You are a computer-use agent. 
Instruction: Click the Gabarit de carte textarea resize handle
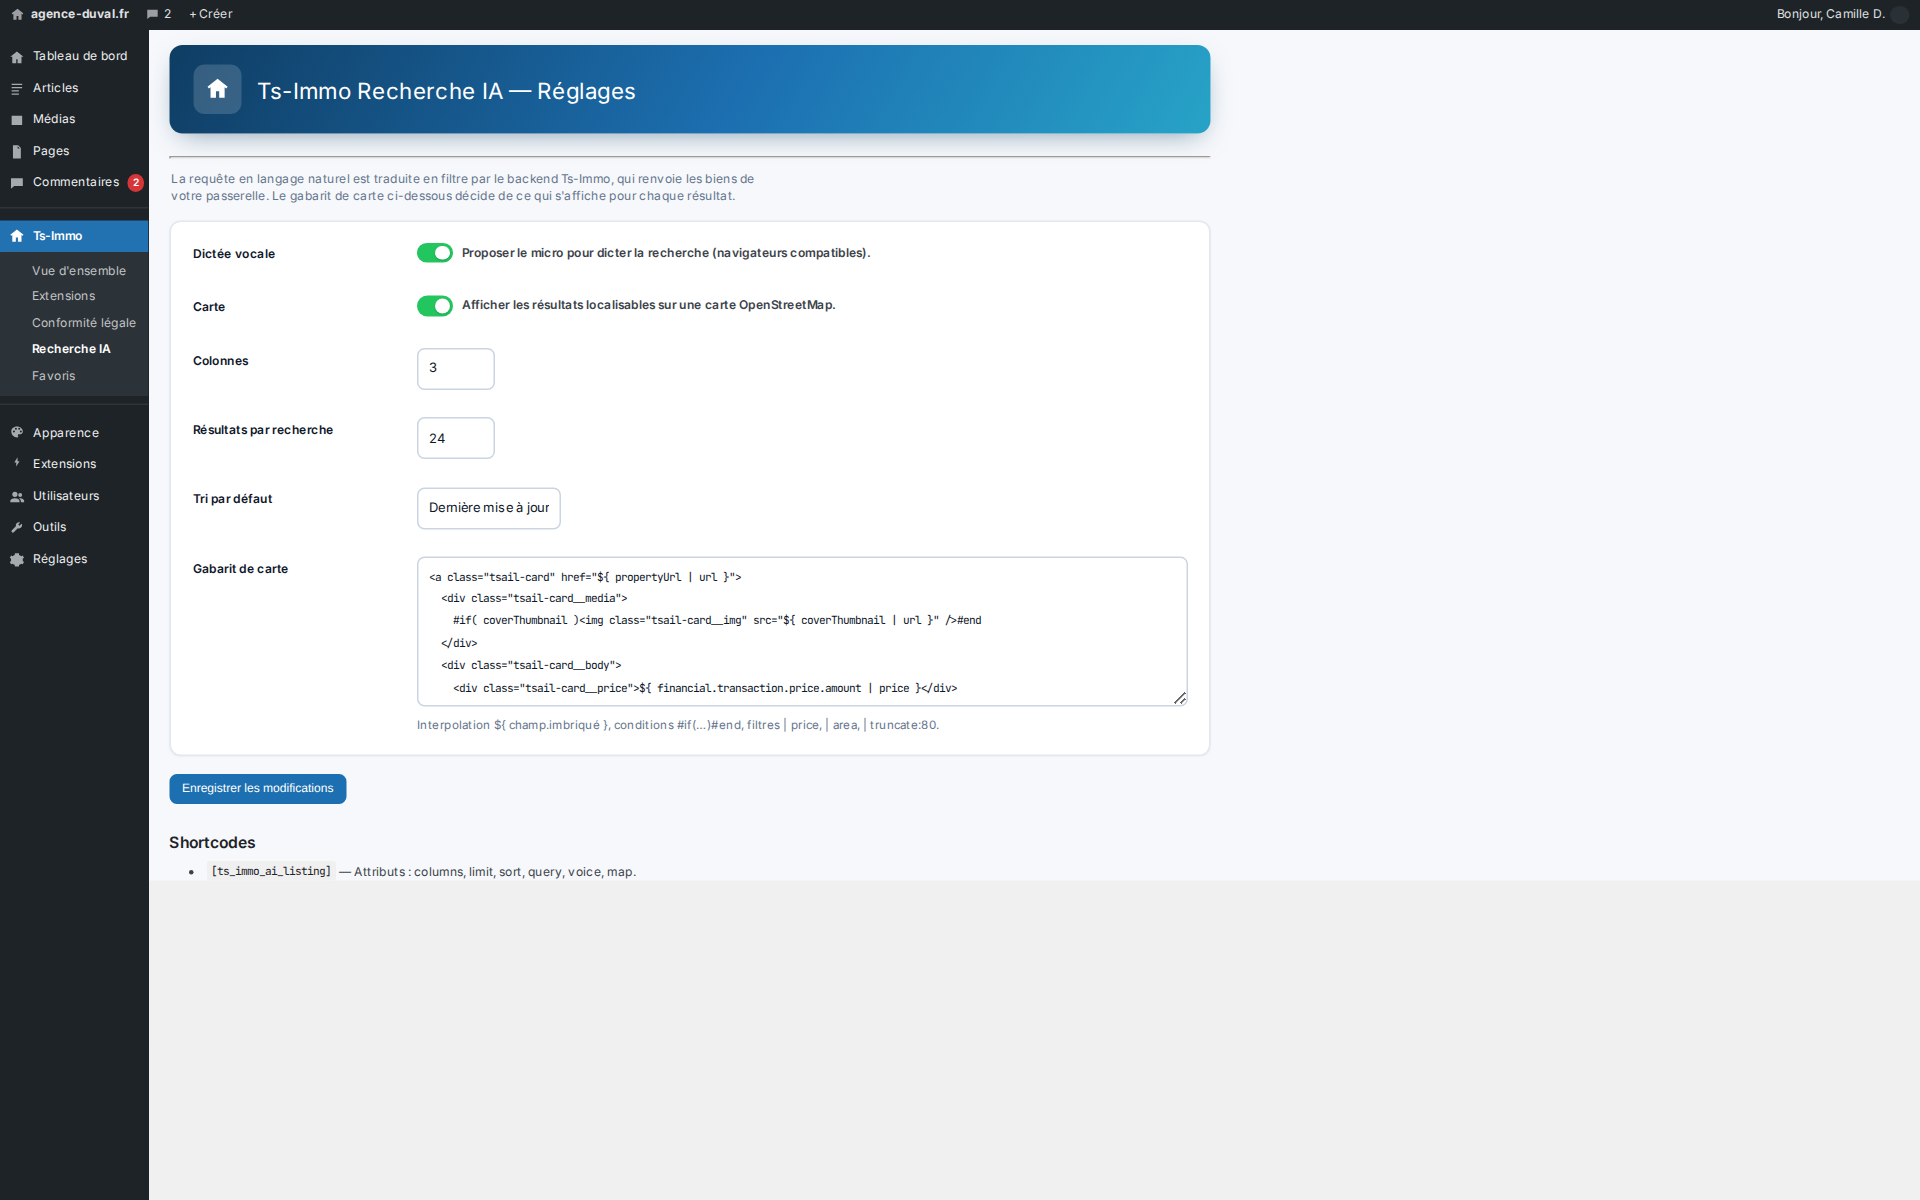pos(1180,699)
